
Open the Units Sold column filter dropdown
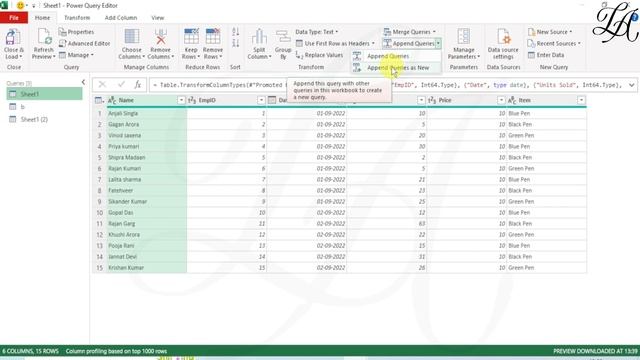coord(421,100)
